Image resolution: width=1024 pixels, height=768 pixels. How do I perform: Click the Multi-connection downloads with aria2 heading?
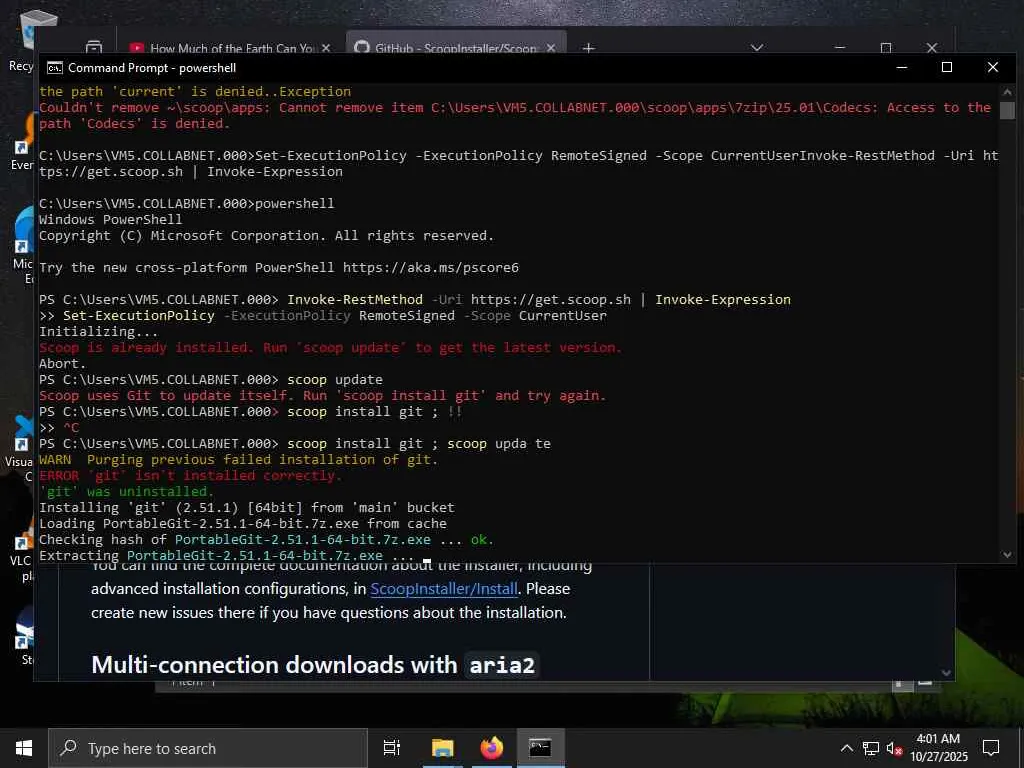click(313, 664)
